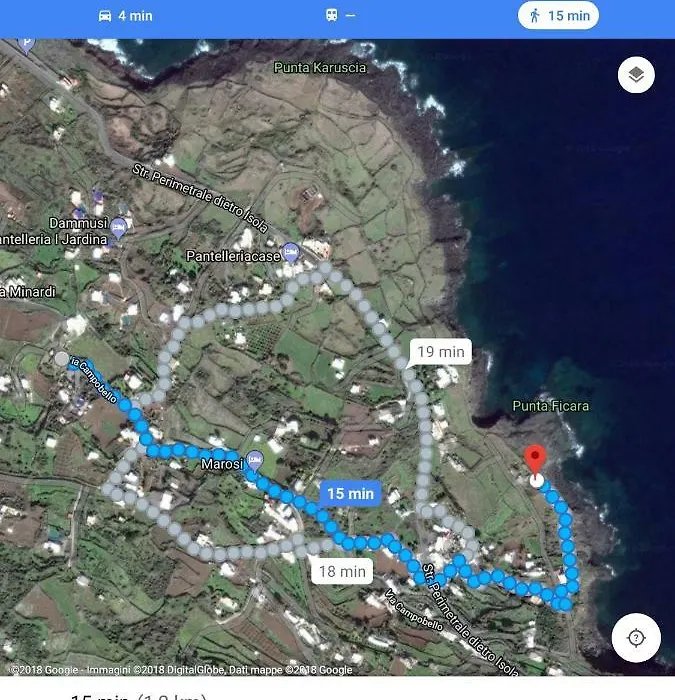Tap the my location compass button
The width and height of the screenshot is (675, 700).
tap(636, 638)
